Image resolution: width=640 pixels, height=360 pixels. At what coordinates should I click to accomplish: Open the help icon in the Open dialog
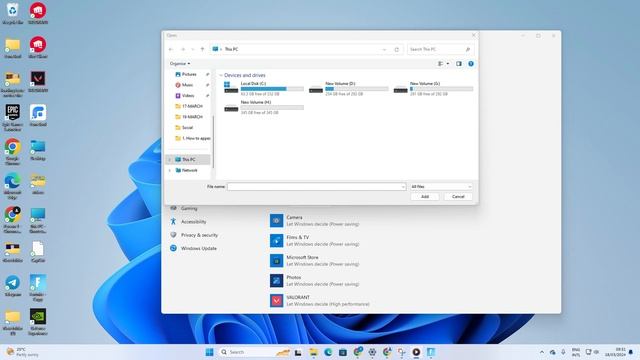[x=471, y=64]
